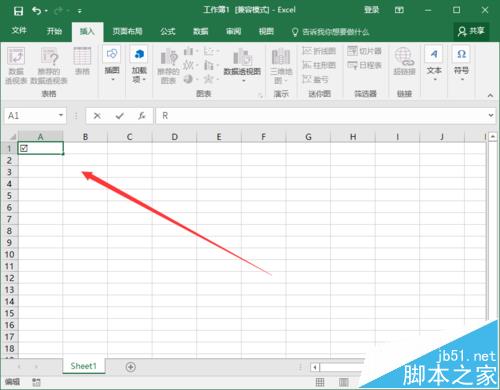Click the Save icon in quick access toolbar
This screenshot has height=390, width=500.
click(x=18, y=11)
